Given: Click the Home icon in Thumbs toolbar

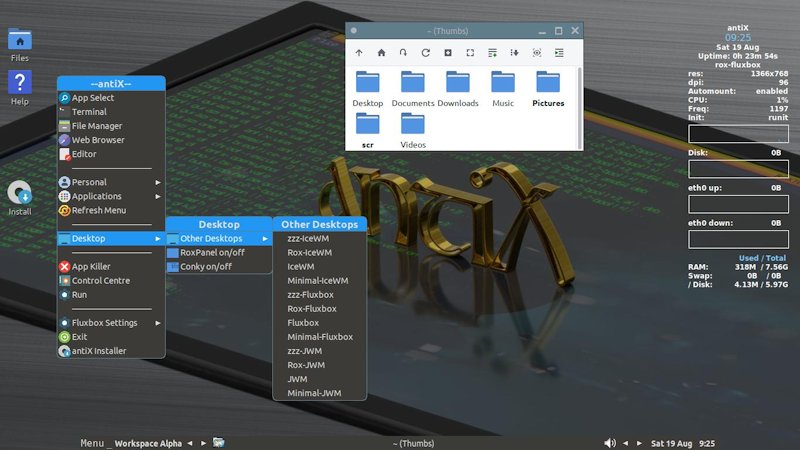Looking at the screenshot, I should point(381,53).
